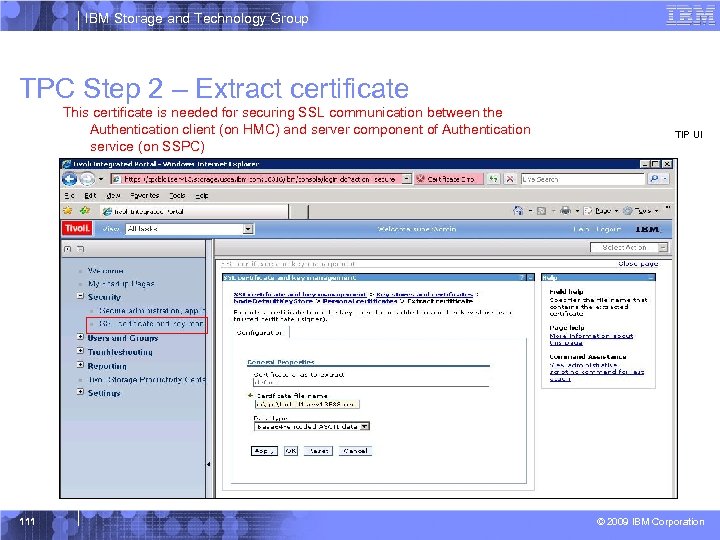Open the Page dropdown in command bar
Viewport: 720px width, 540px height.
click(x=602, y=211)
